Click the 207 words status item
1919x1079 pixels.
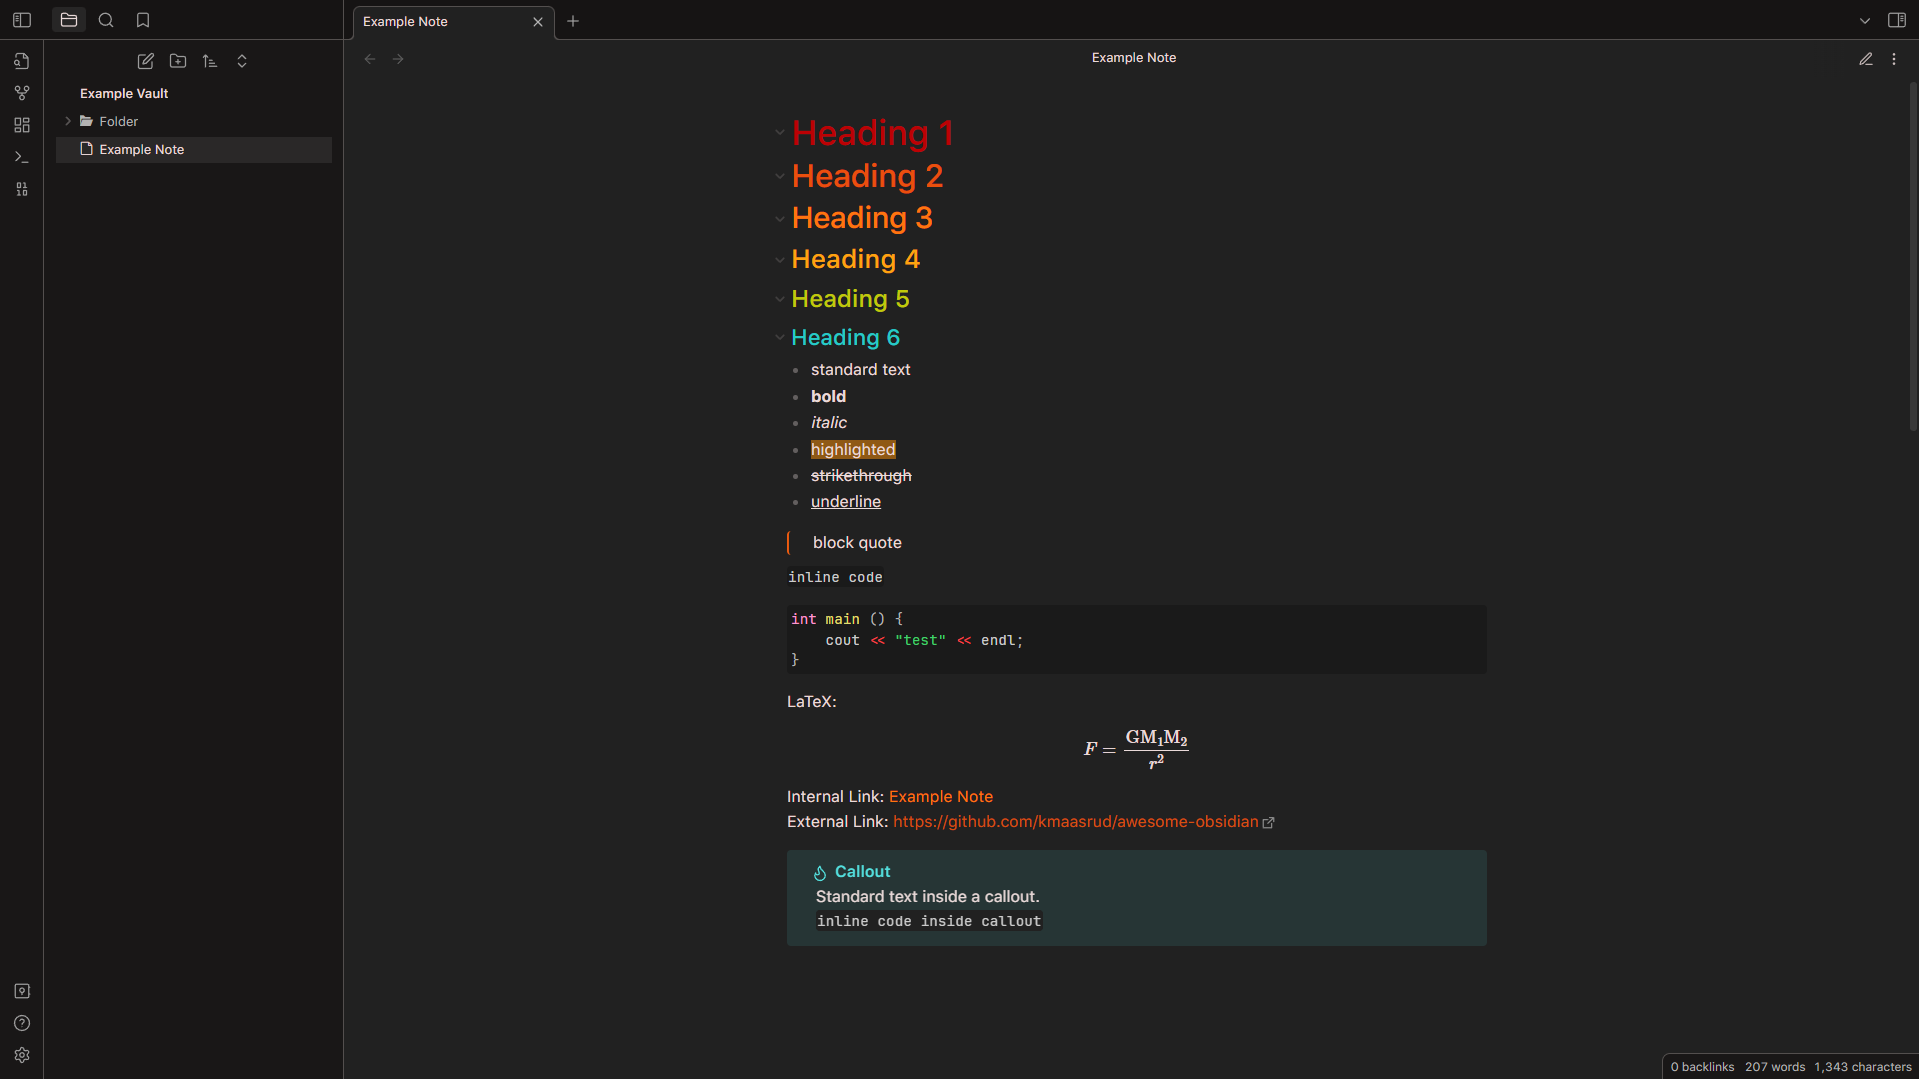1775,1067
